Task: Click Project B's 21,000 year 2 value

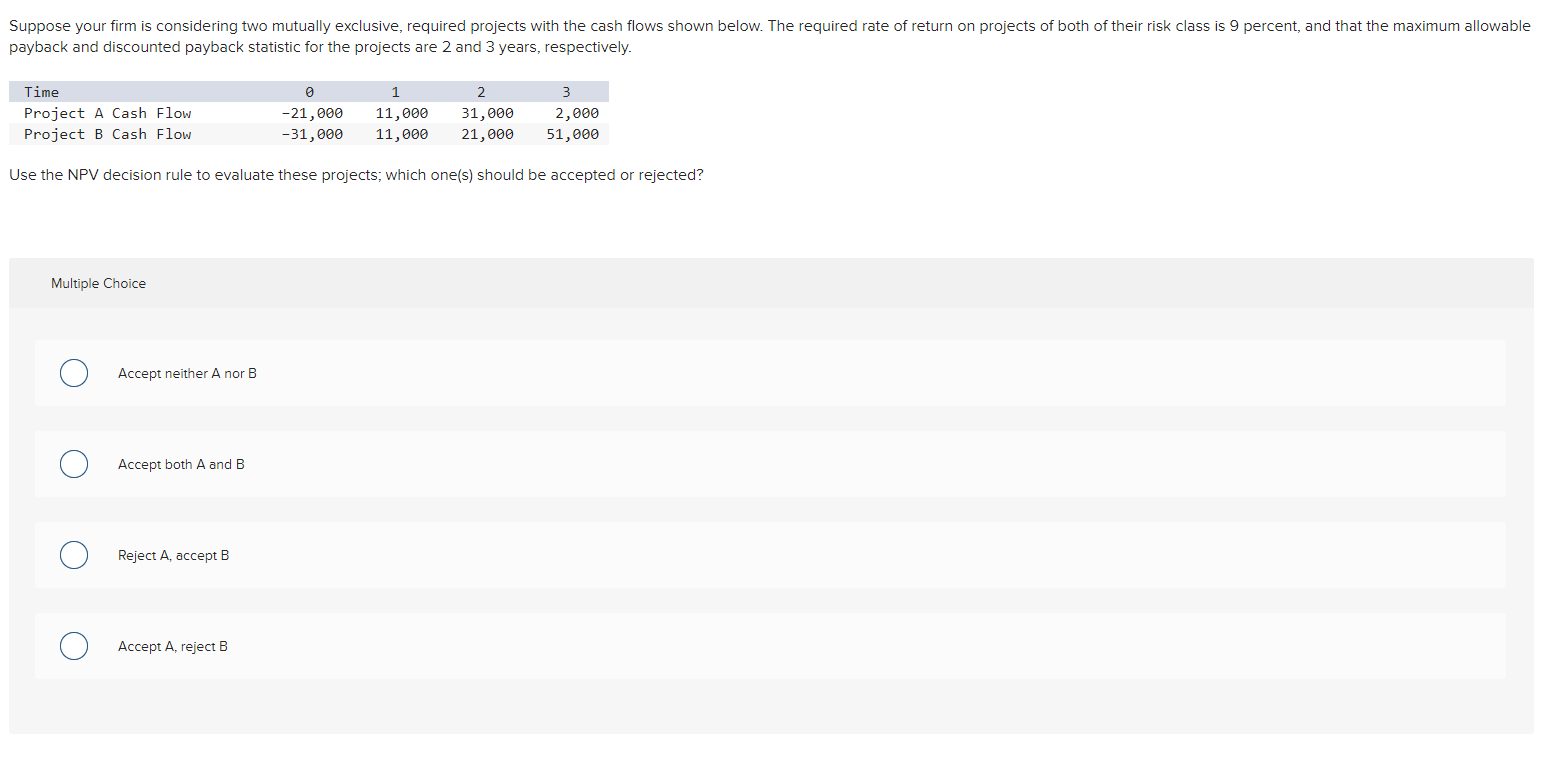Action: pyautogui.click(x=487, y=134)
